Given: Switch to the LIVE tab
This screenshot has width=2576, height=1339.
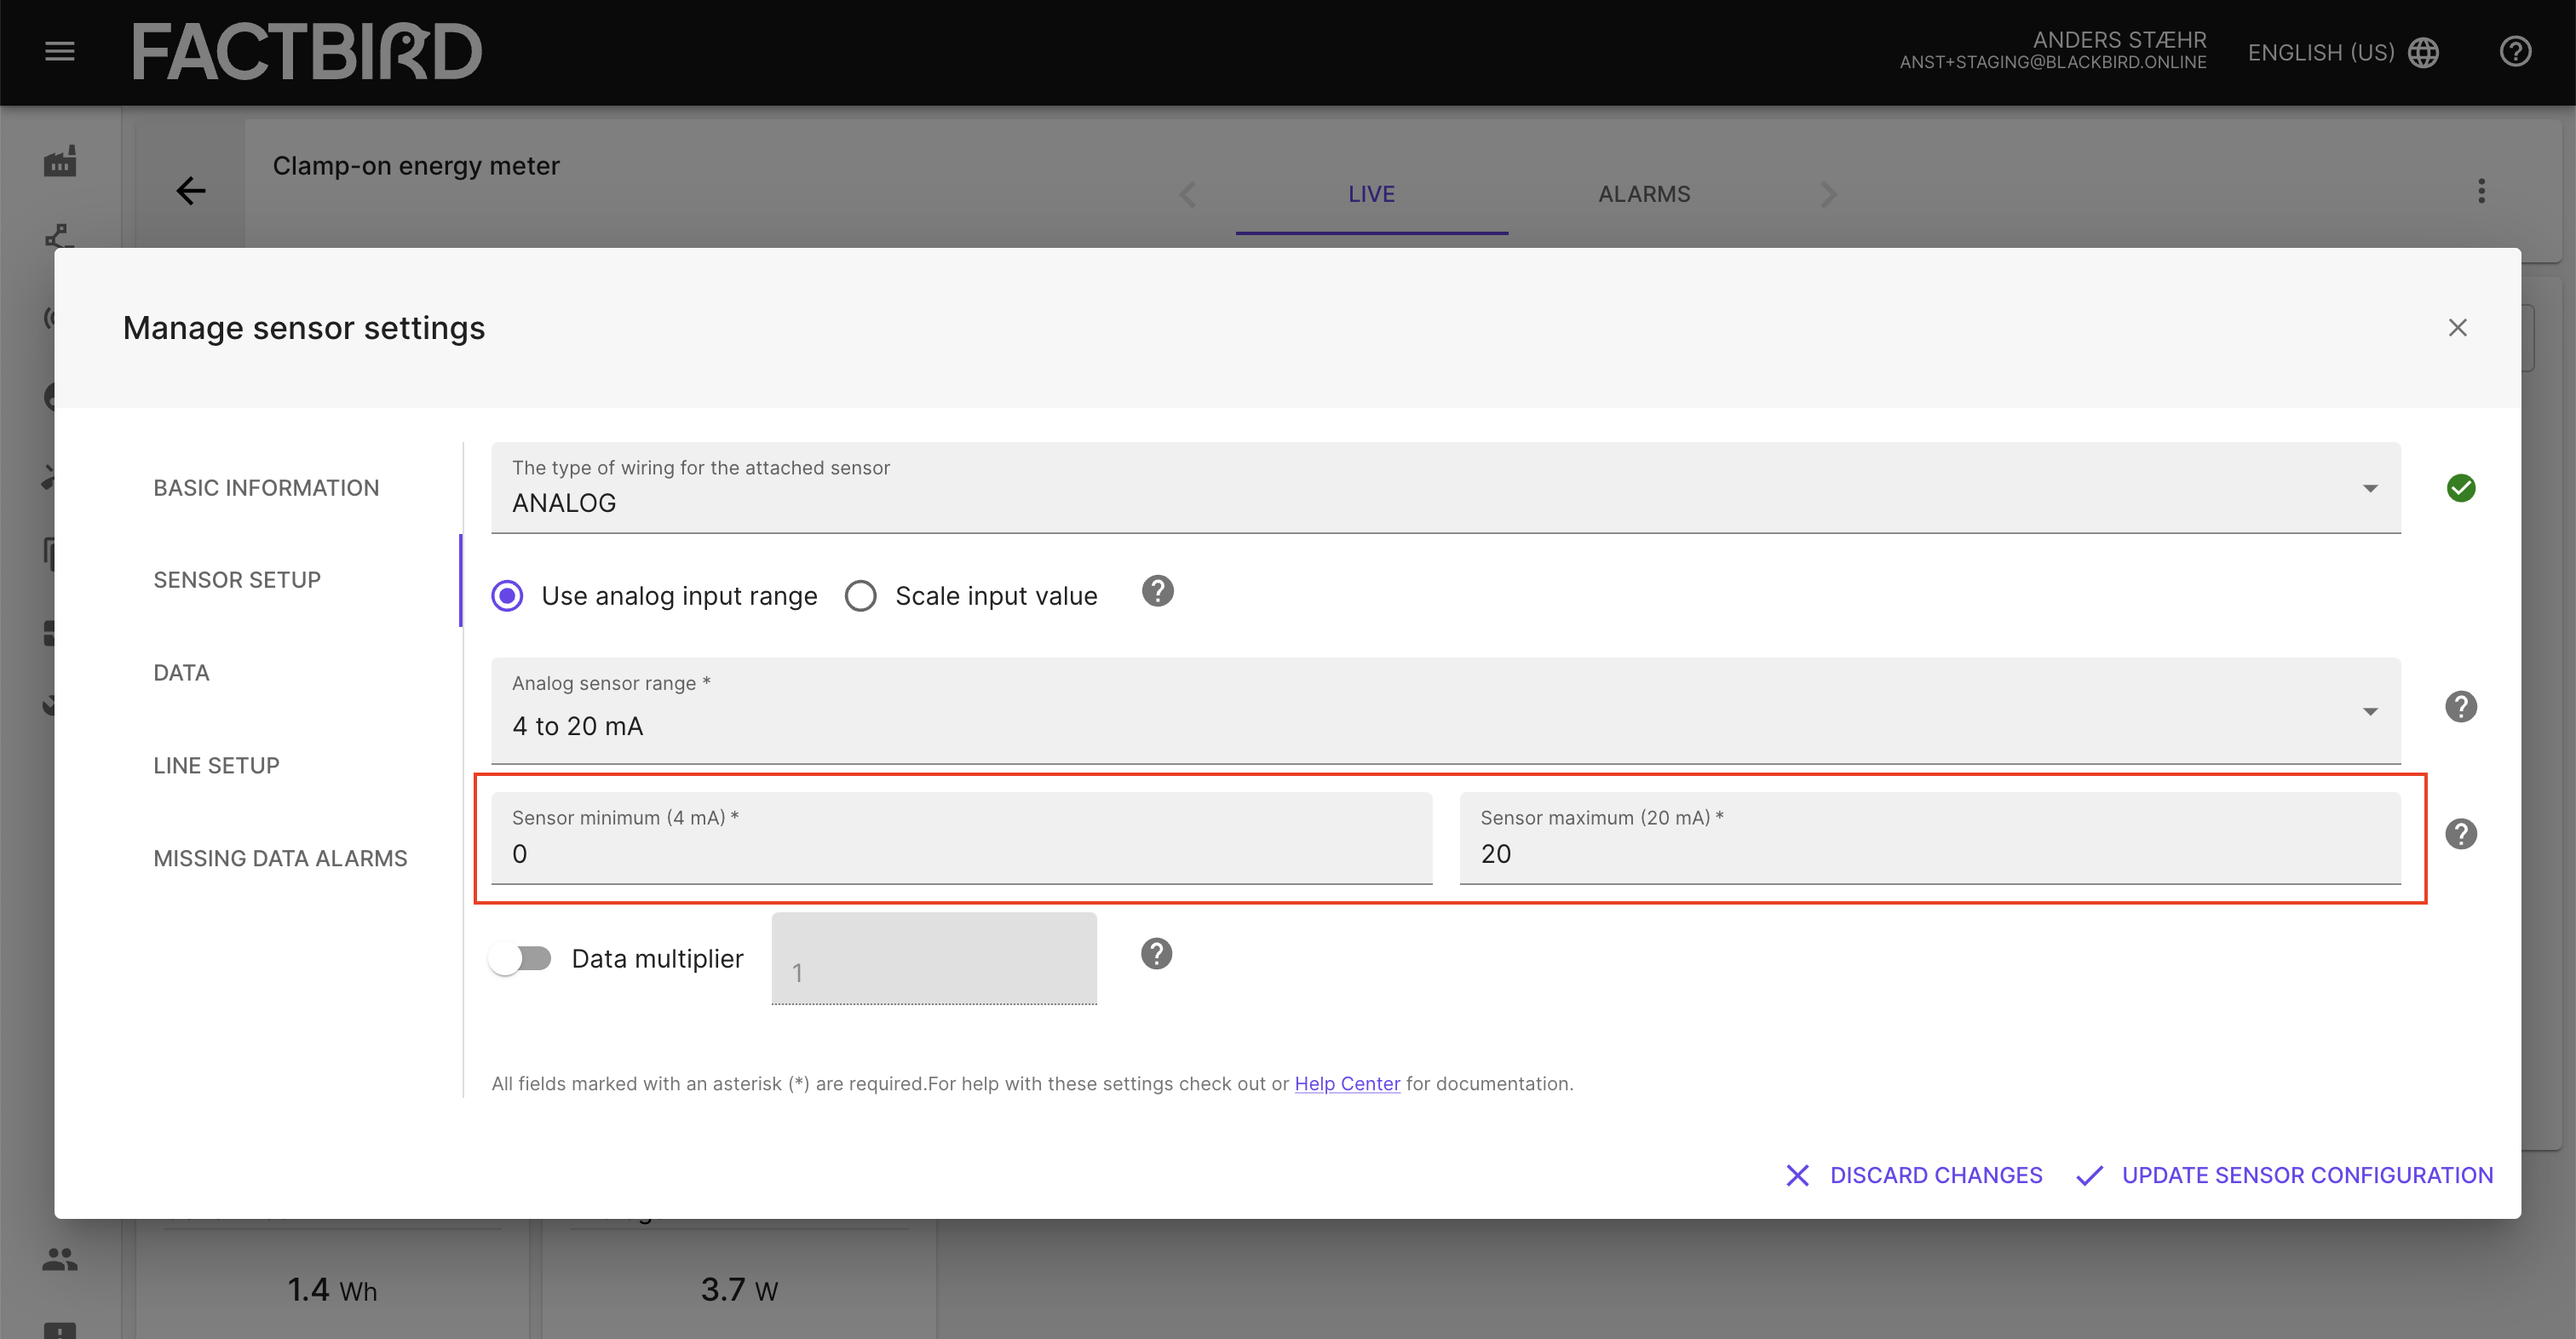Looking at the screenshot, I should coord(1371,194).
